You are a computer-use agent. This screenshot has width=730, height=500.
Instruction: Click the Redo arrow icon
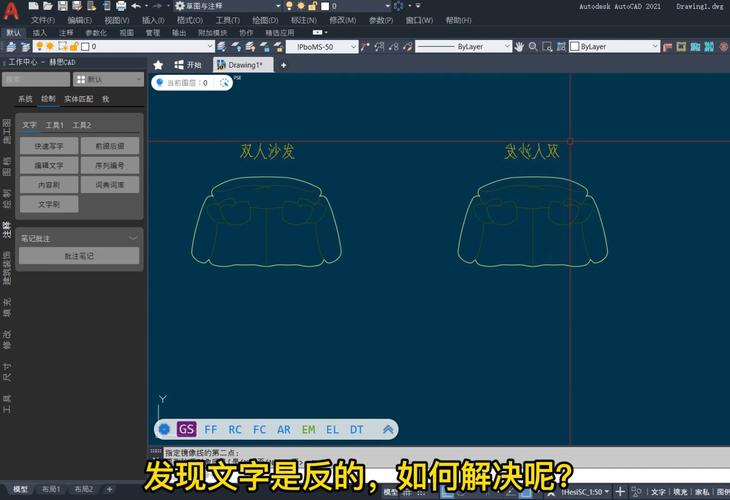click(157, 6)
